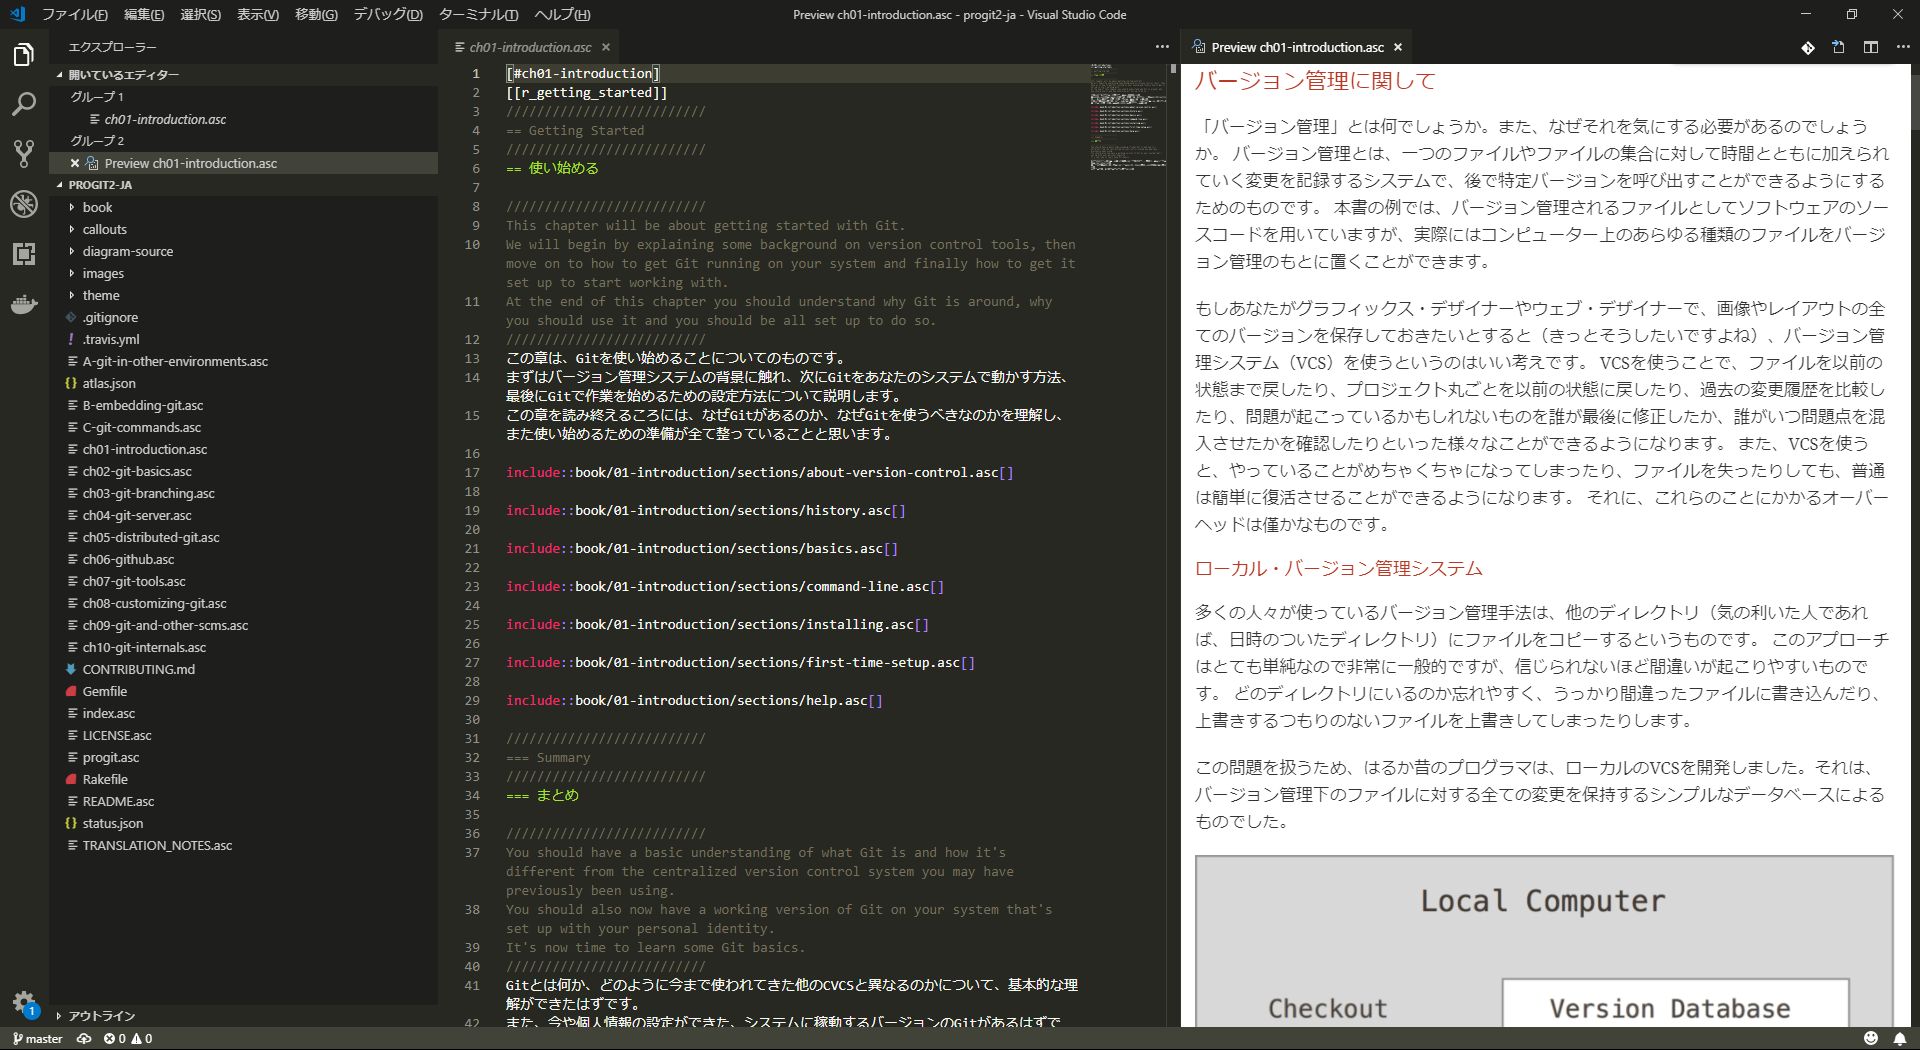Open the Extensions view

[x=22, y=255]
